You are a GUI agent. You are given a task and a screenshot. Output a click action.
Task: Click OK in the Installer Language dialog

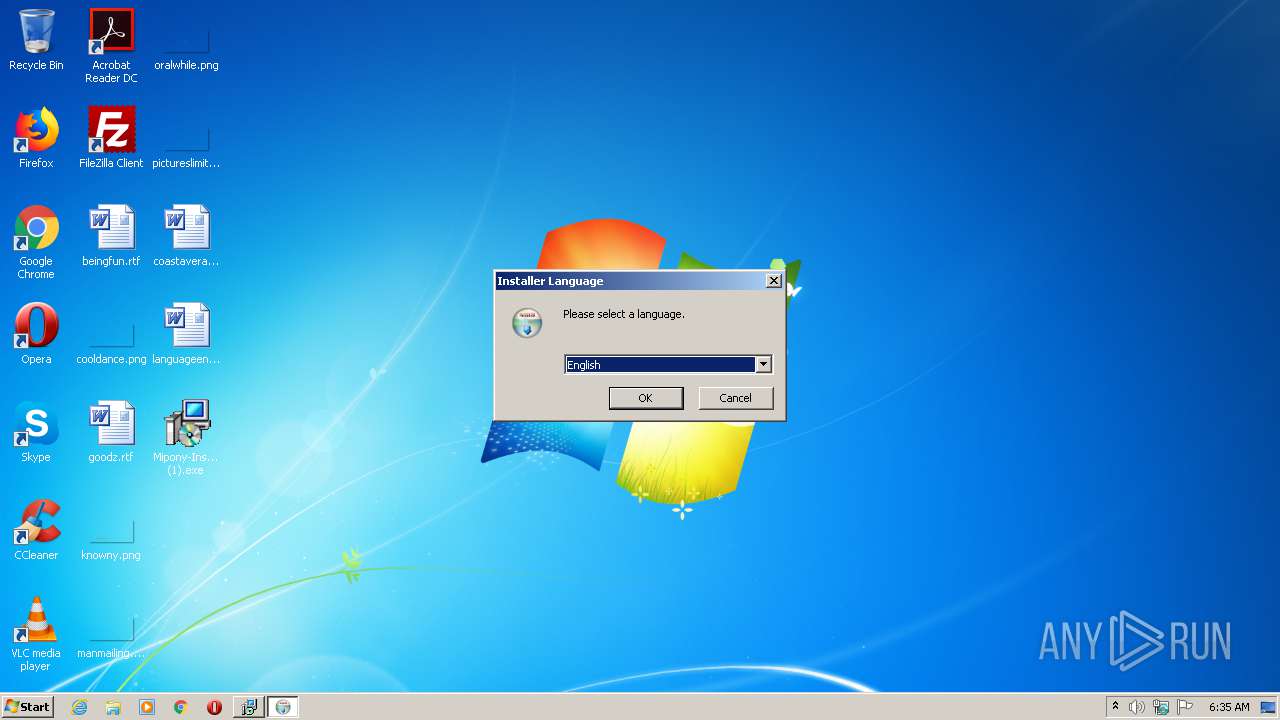click(x=646, y=398)
